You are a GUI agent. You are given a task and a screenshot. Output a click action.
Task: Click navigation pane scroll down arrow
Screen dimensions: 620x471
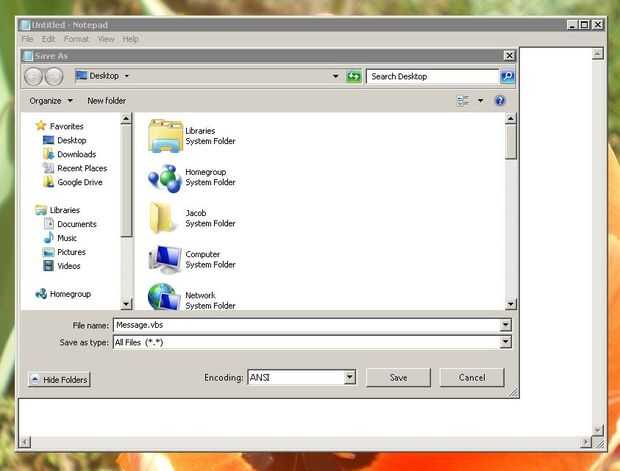coord(126,304)
